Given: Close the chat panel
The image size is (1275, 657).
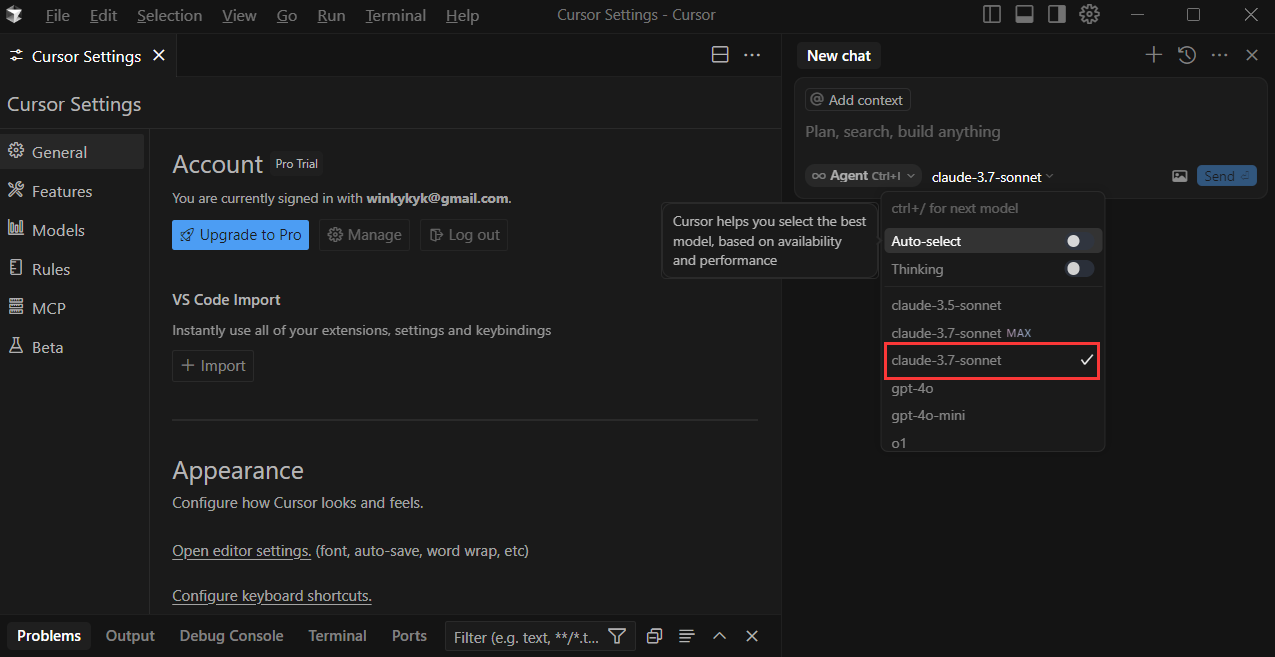Looking at the screenshot, I should [1252, 55].
